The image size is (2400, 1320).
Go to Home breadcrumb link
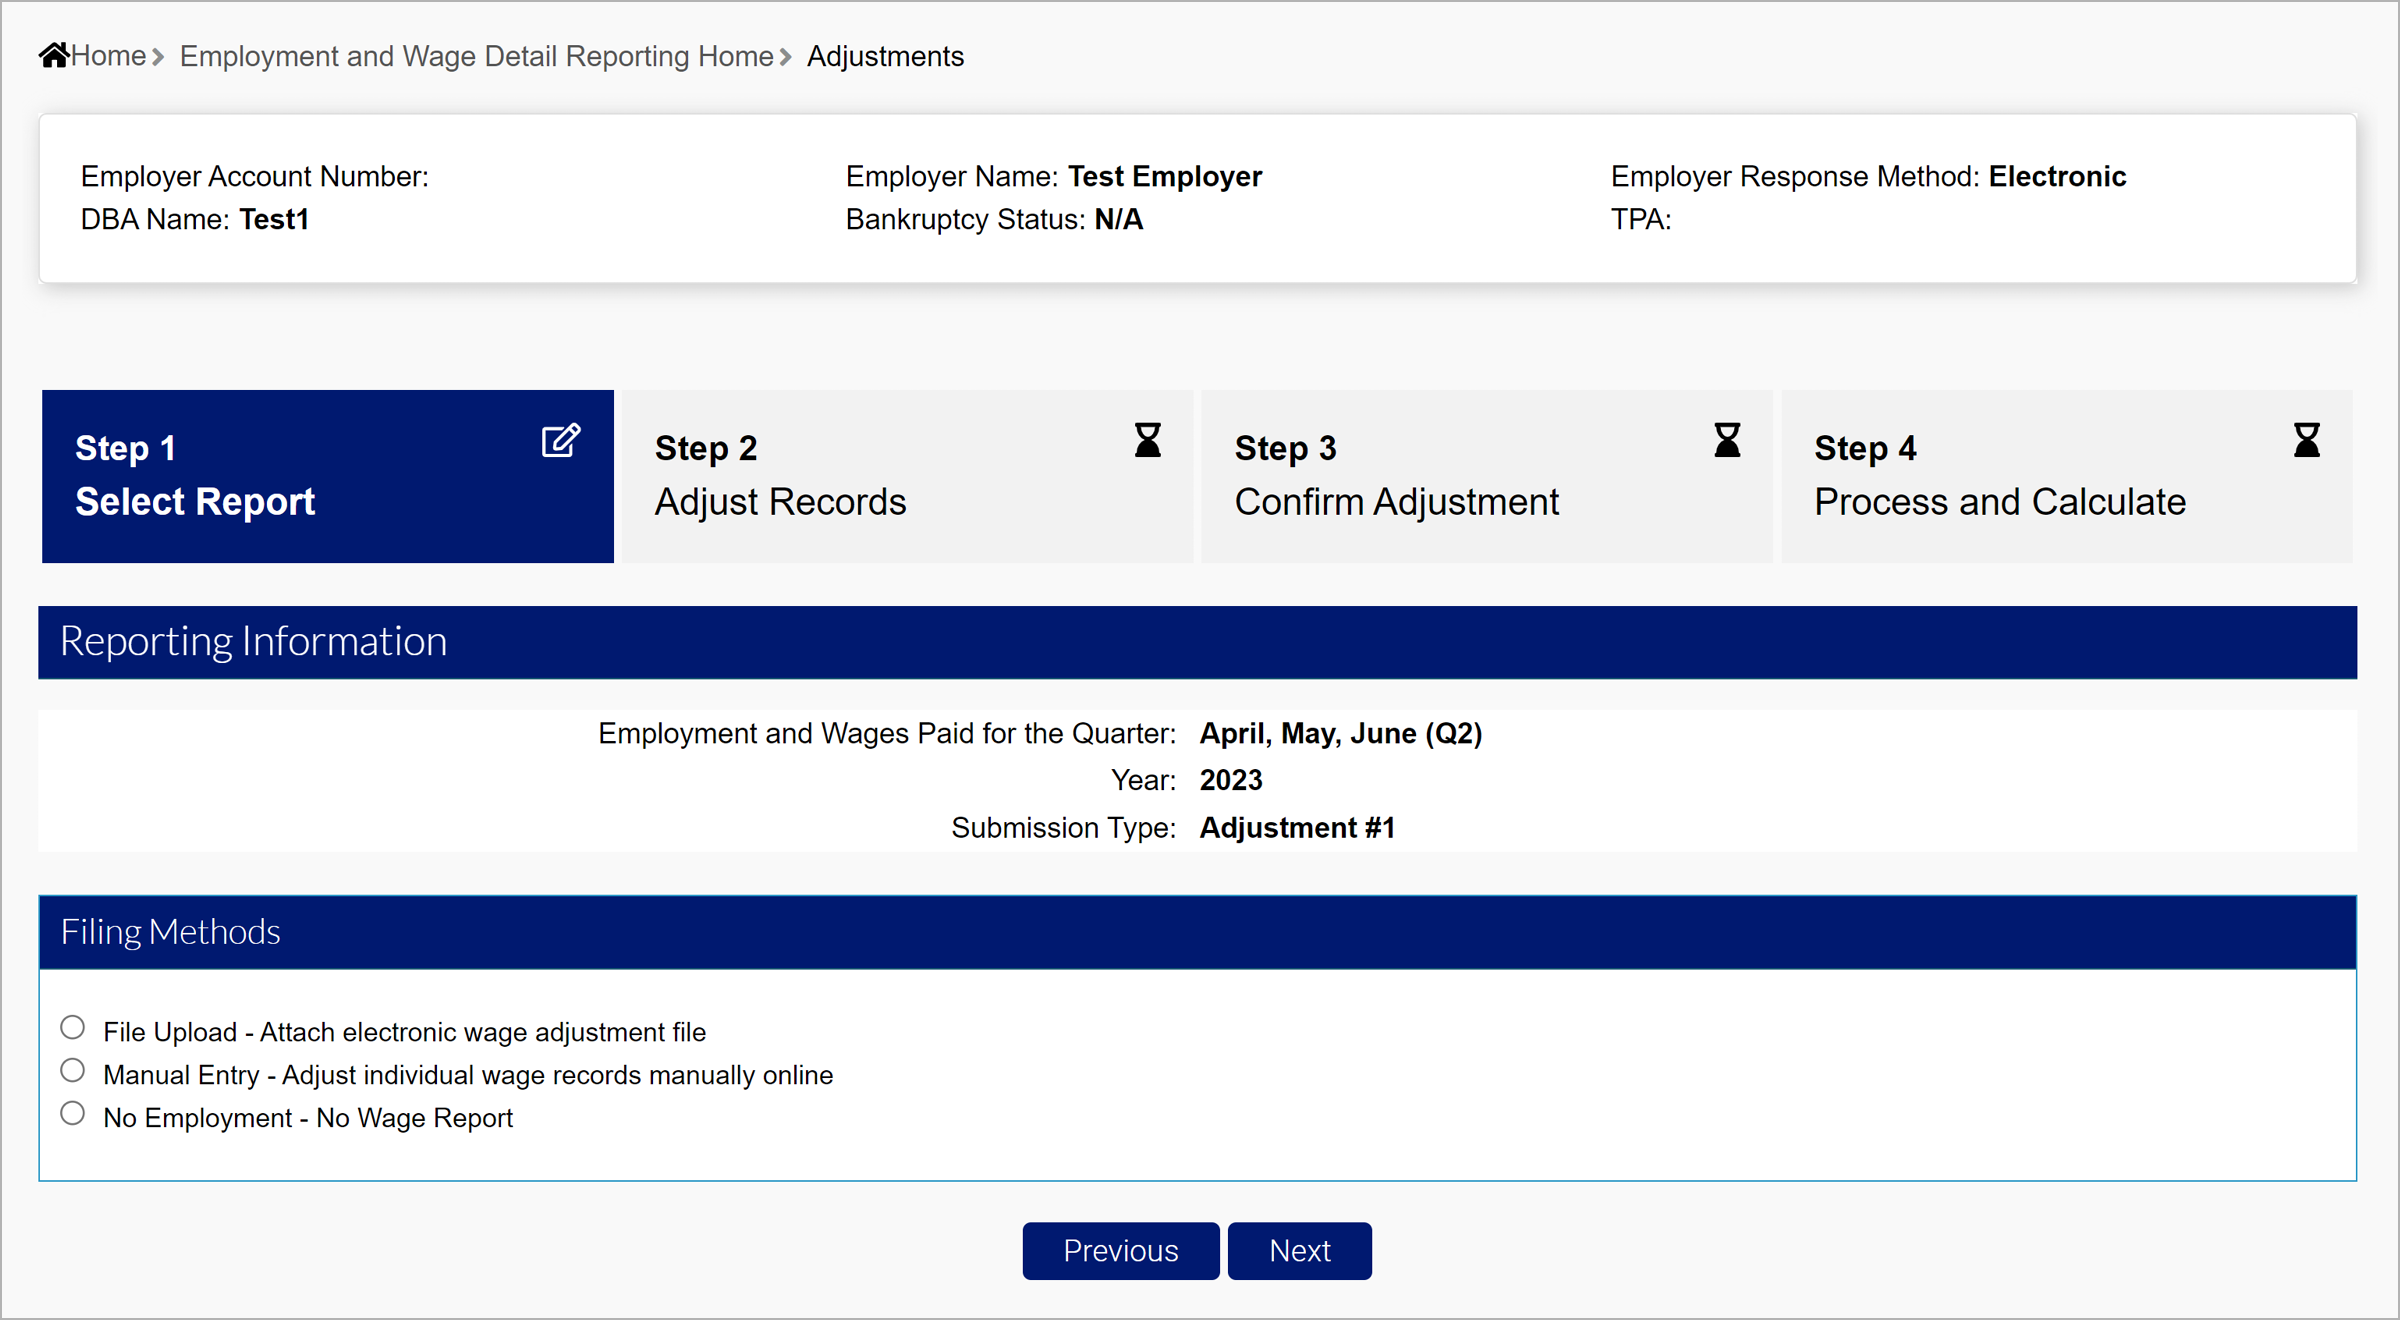click(x=108, y=56)
